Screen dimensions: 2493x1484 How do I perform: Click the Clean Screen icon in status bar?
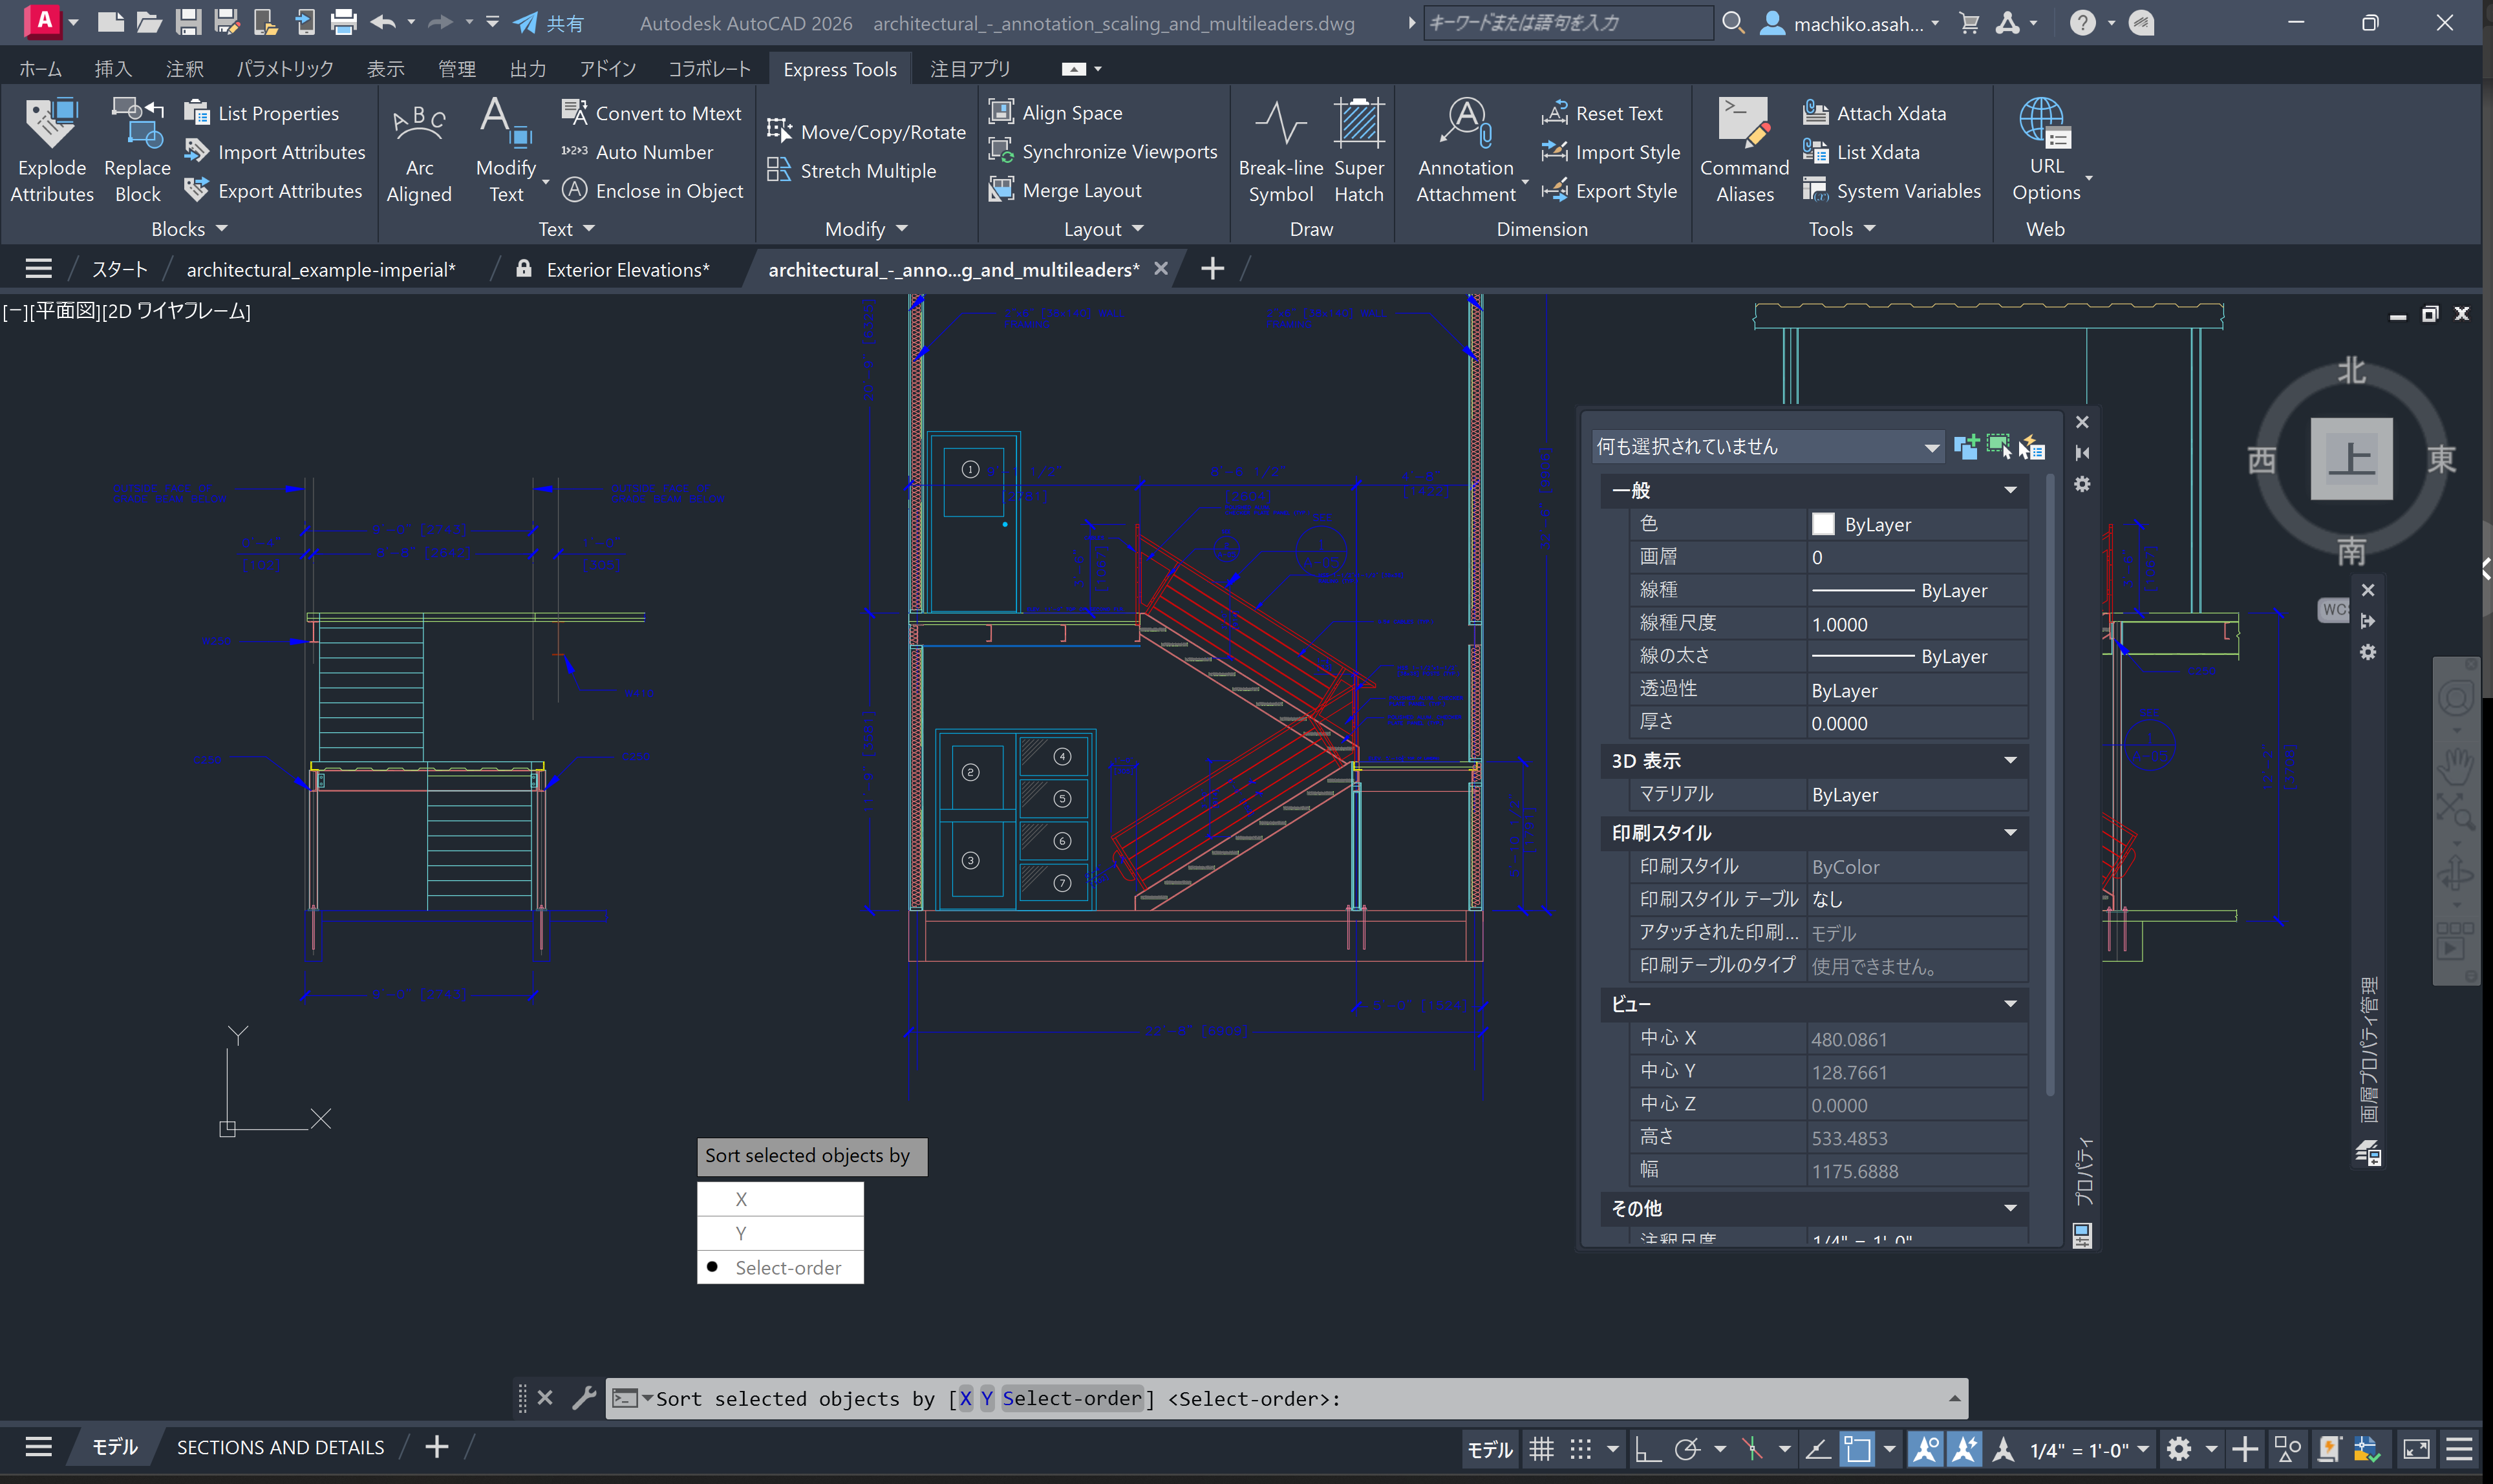(2416, 1449)
